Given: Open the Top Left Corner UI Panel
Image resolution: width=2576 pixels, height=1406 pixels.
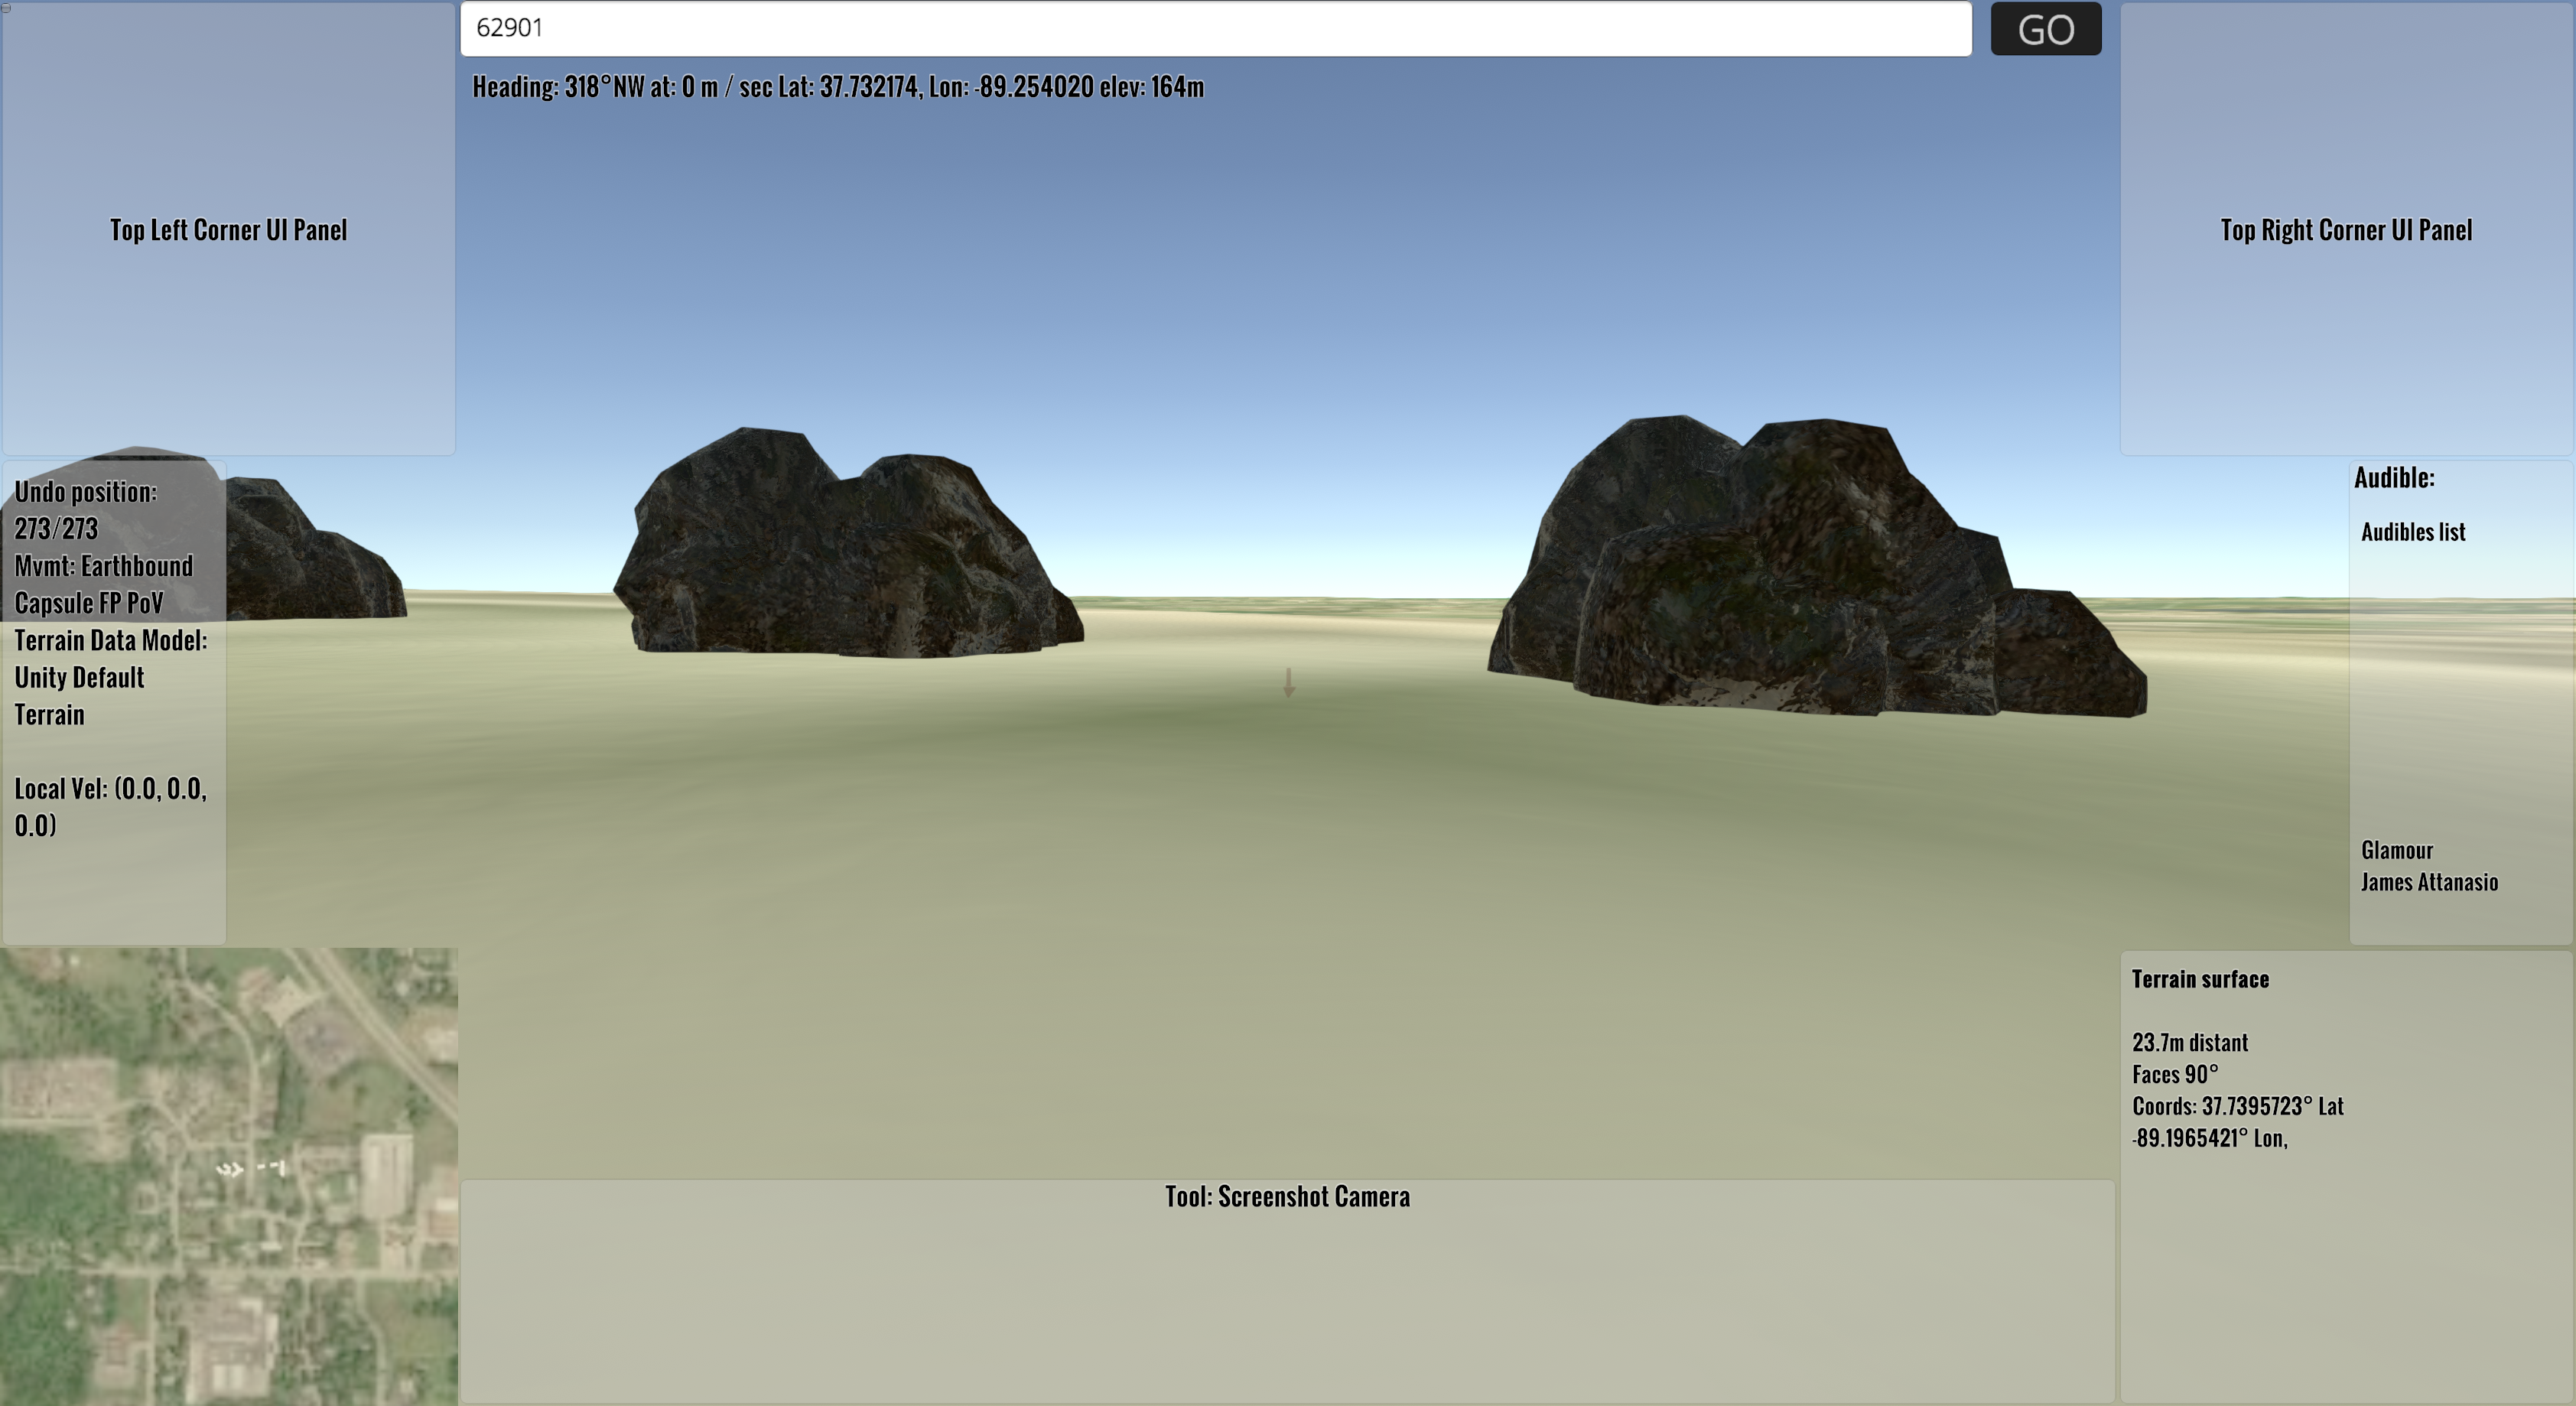Looking at the screenshot, I should pos(228,230).
